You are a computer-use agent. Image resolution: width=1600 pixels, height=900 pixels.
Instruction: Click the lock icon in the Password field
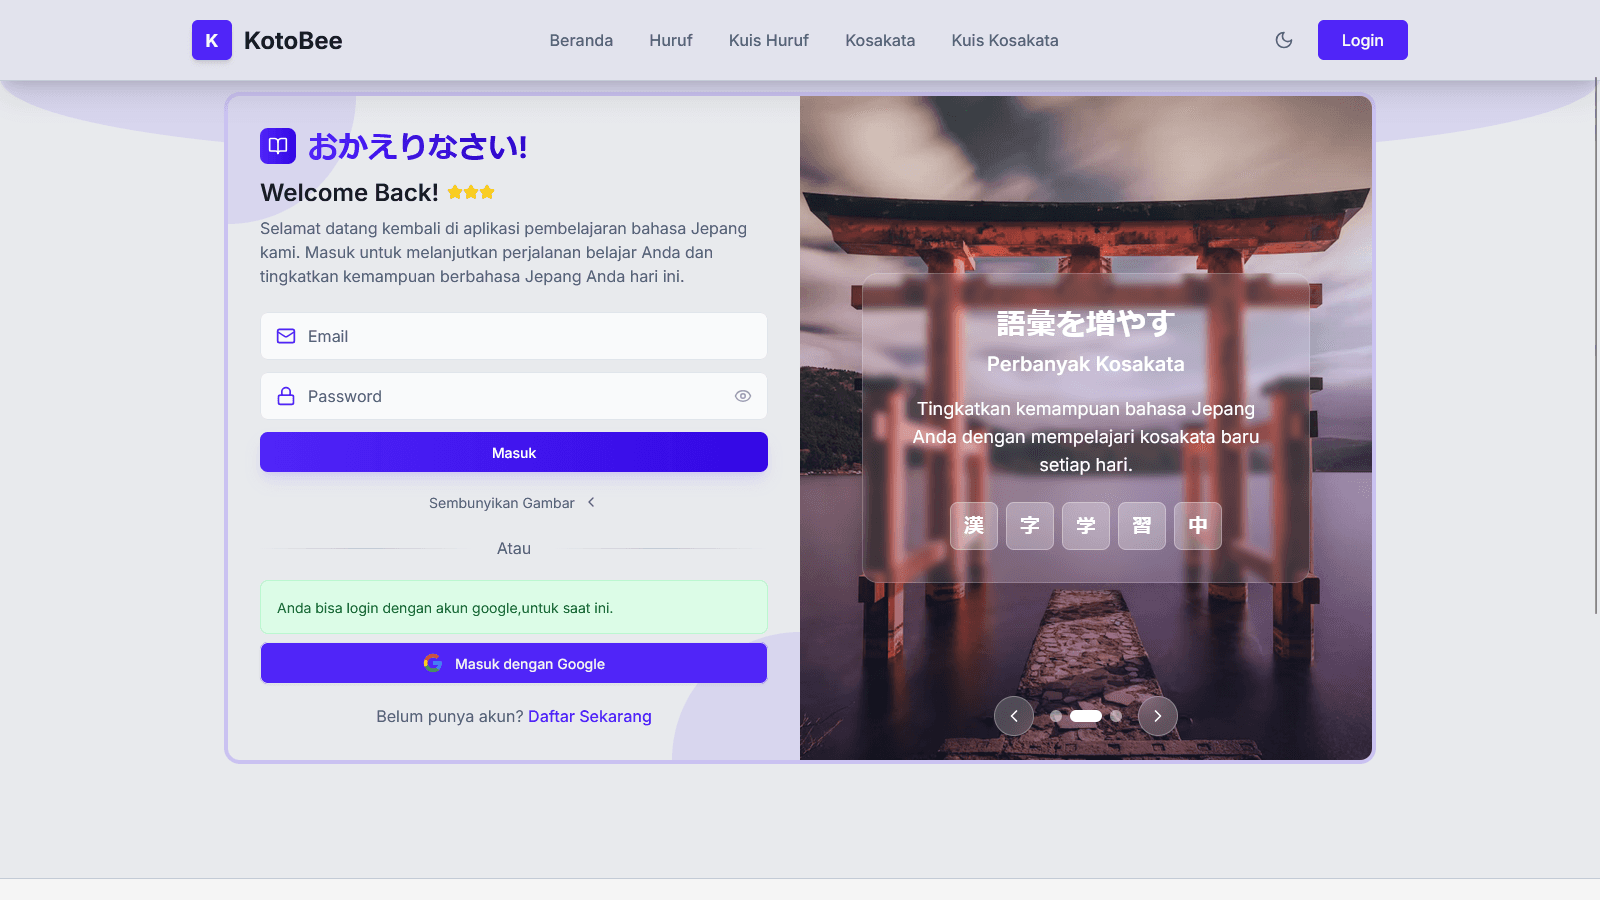[285, 396]
